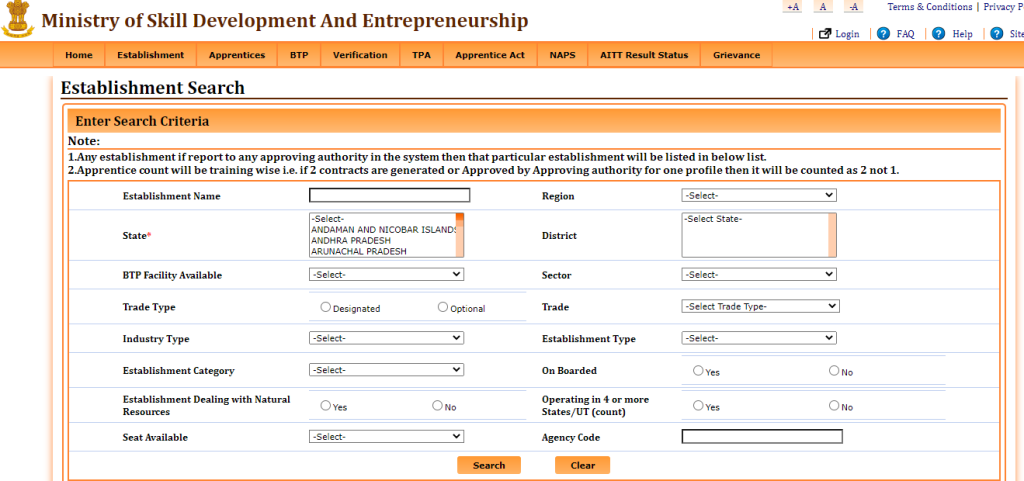
Task: Expand the Trade dropdown
Action: pos(761,306)
